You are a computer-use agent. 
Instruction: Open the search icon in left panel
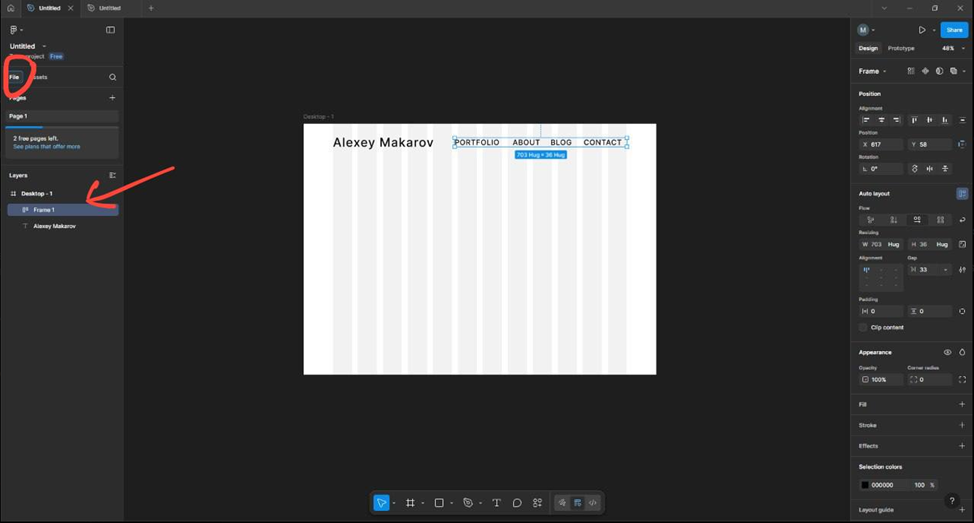(x=112, y=77)
